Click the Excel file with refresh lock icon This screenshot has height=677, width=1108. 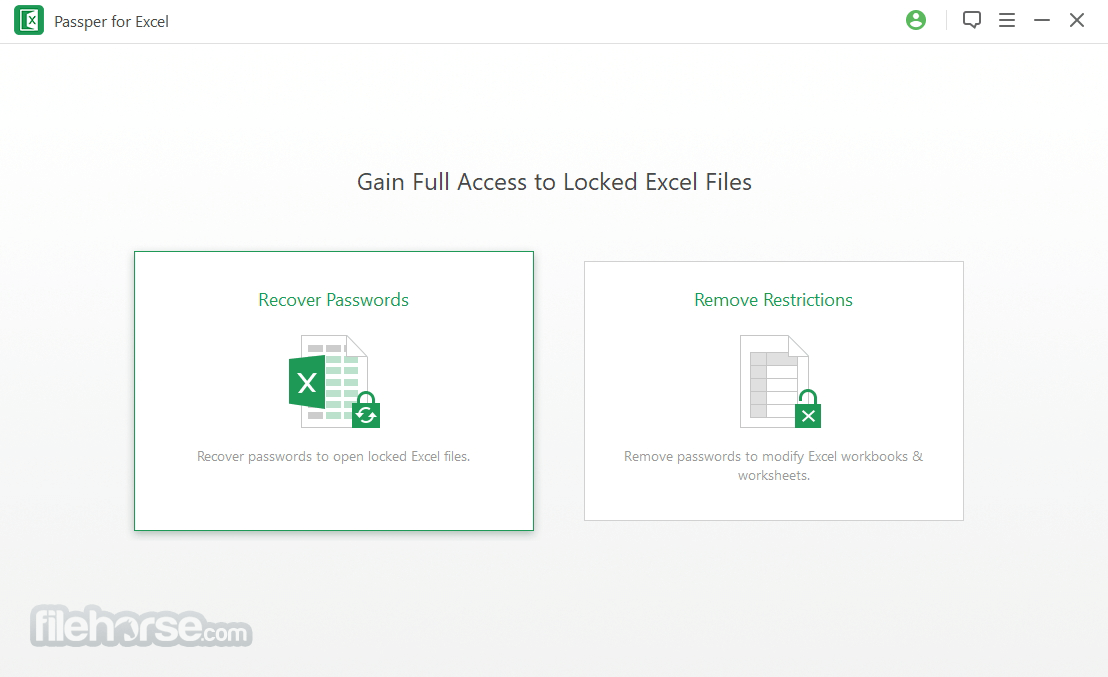click(x=334, y=382)
